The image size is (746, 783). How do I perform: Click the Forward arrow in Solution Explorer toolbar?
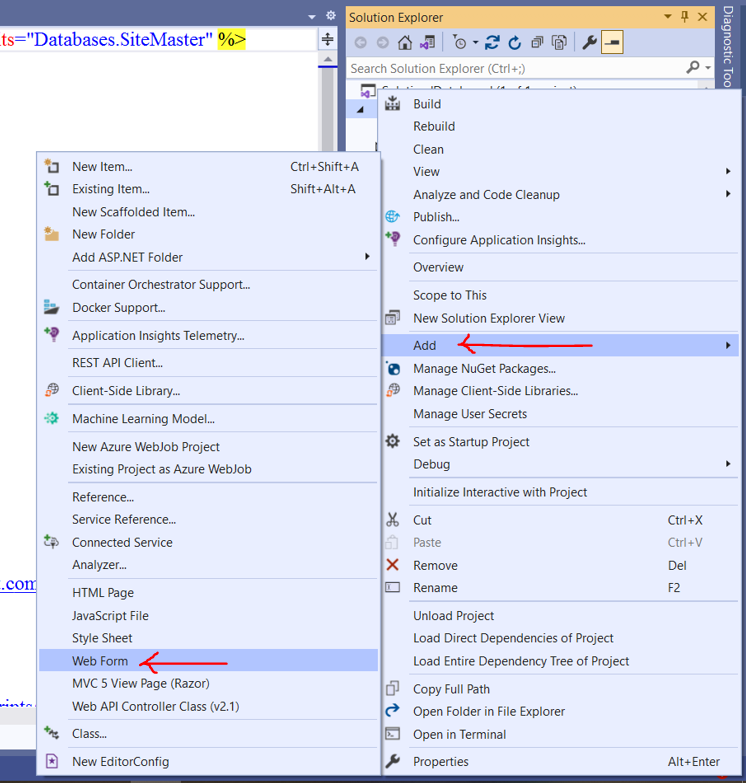coord(382,43)
